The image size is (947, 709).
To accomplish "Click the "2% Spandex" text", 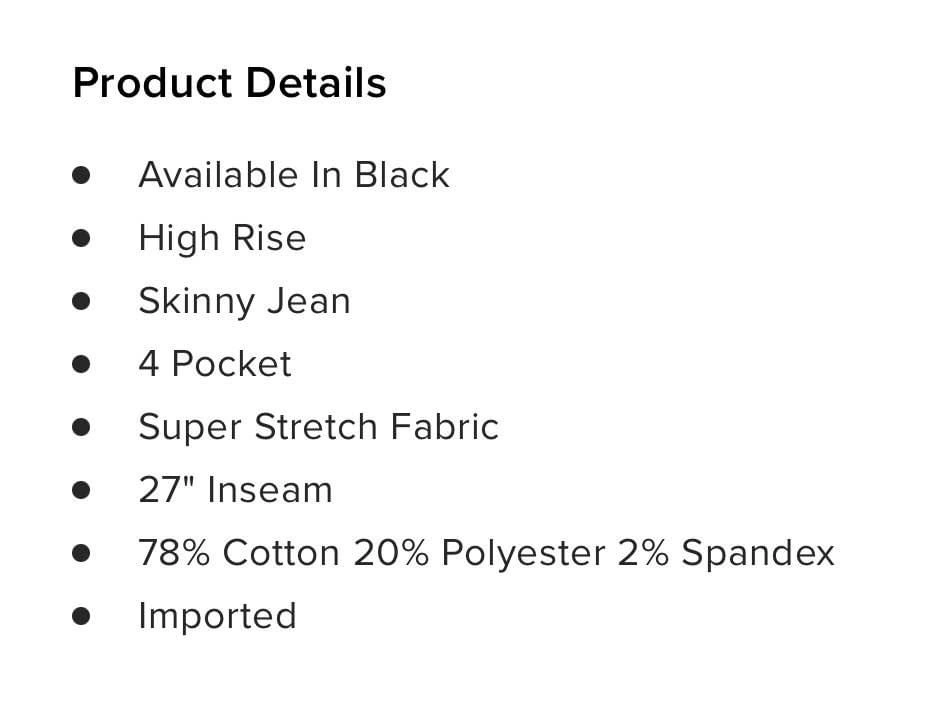I will [725, 553].
